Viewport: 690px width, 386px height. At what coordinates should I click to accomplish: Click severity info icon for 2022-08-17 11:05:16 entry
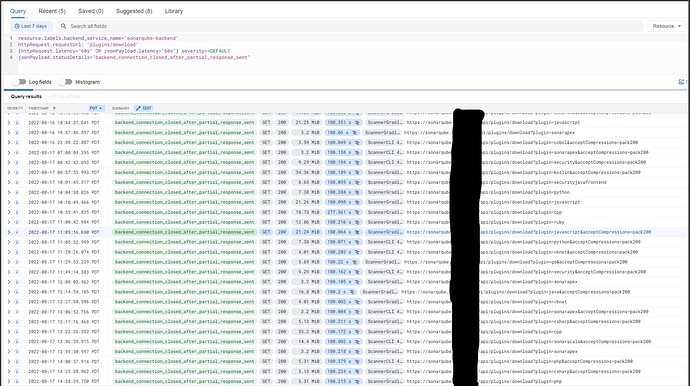coord(17,232)
